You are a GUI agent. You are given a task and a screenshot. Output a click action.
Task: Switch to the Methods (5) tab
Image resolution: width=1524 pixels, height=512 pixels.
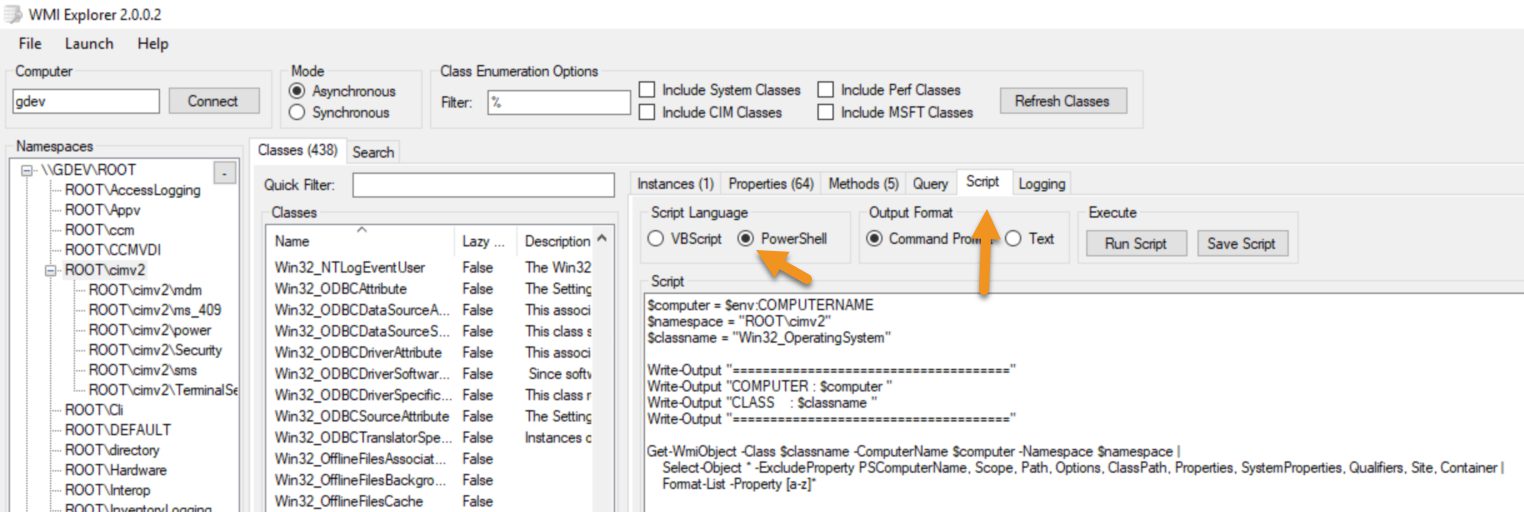coord(864,184)
